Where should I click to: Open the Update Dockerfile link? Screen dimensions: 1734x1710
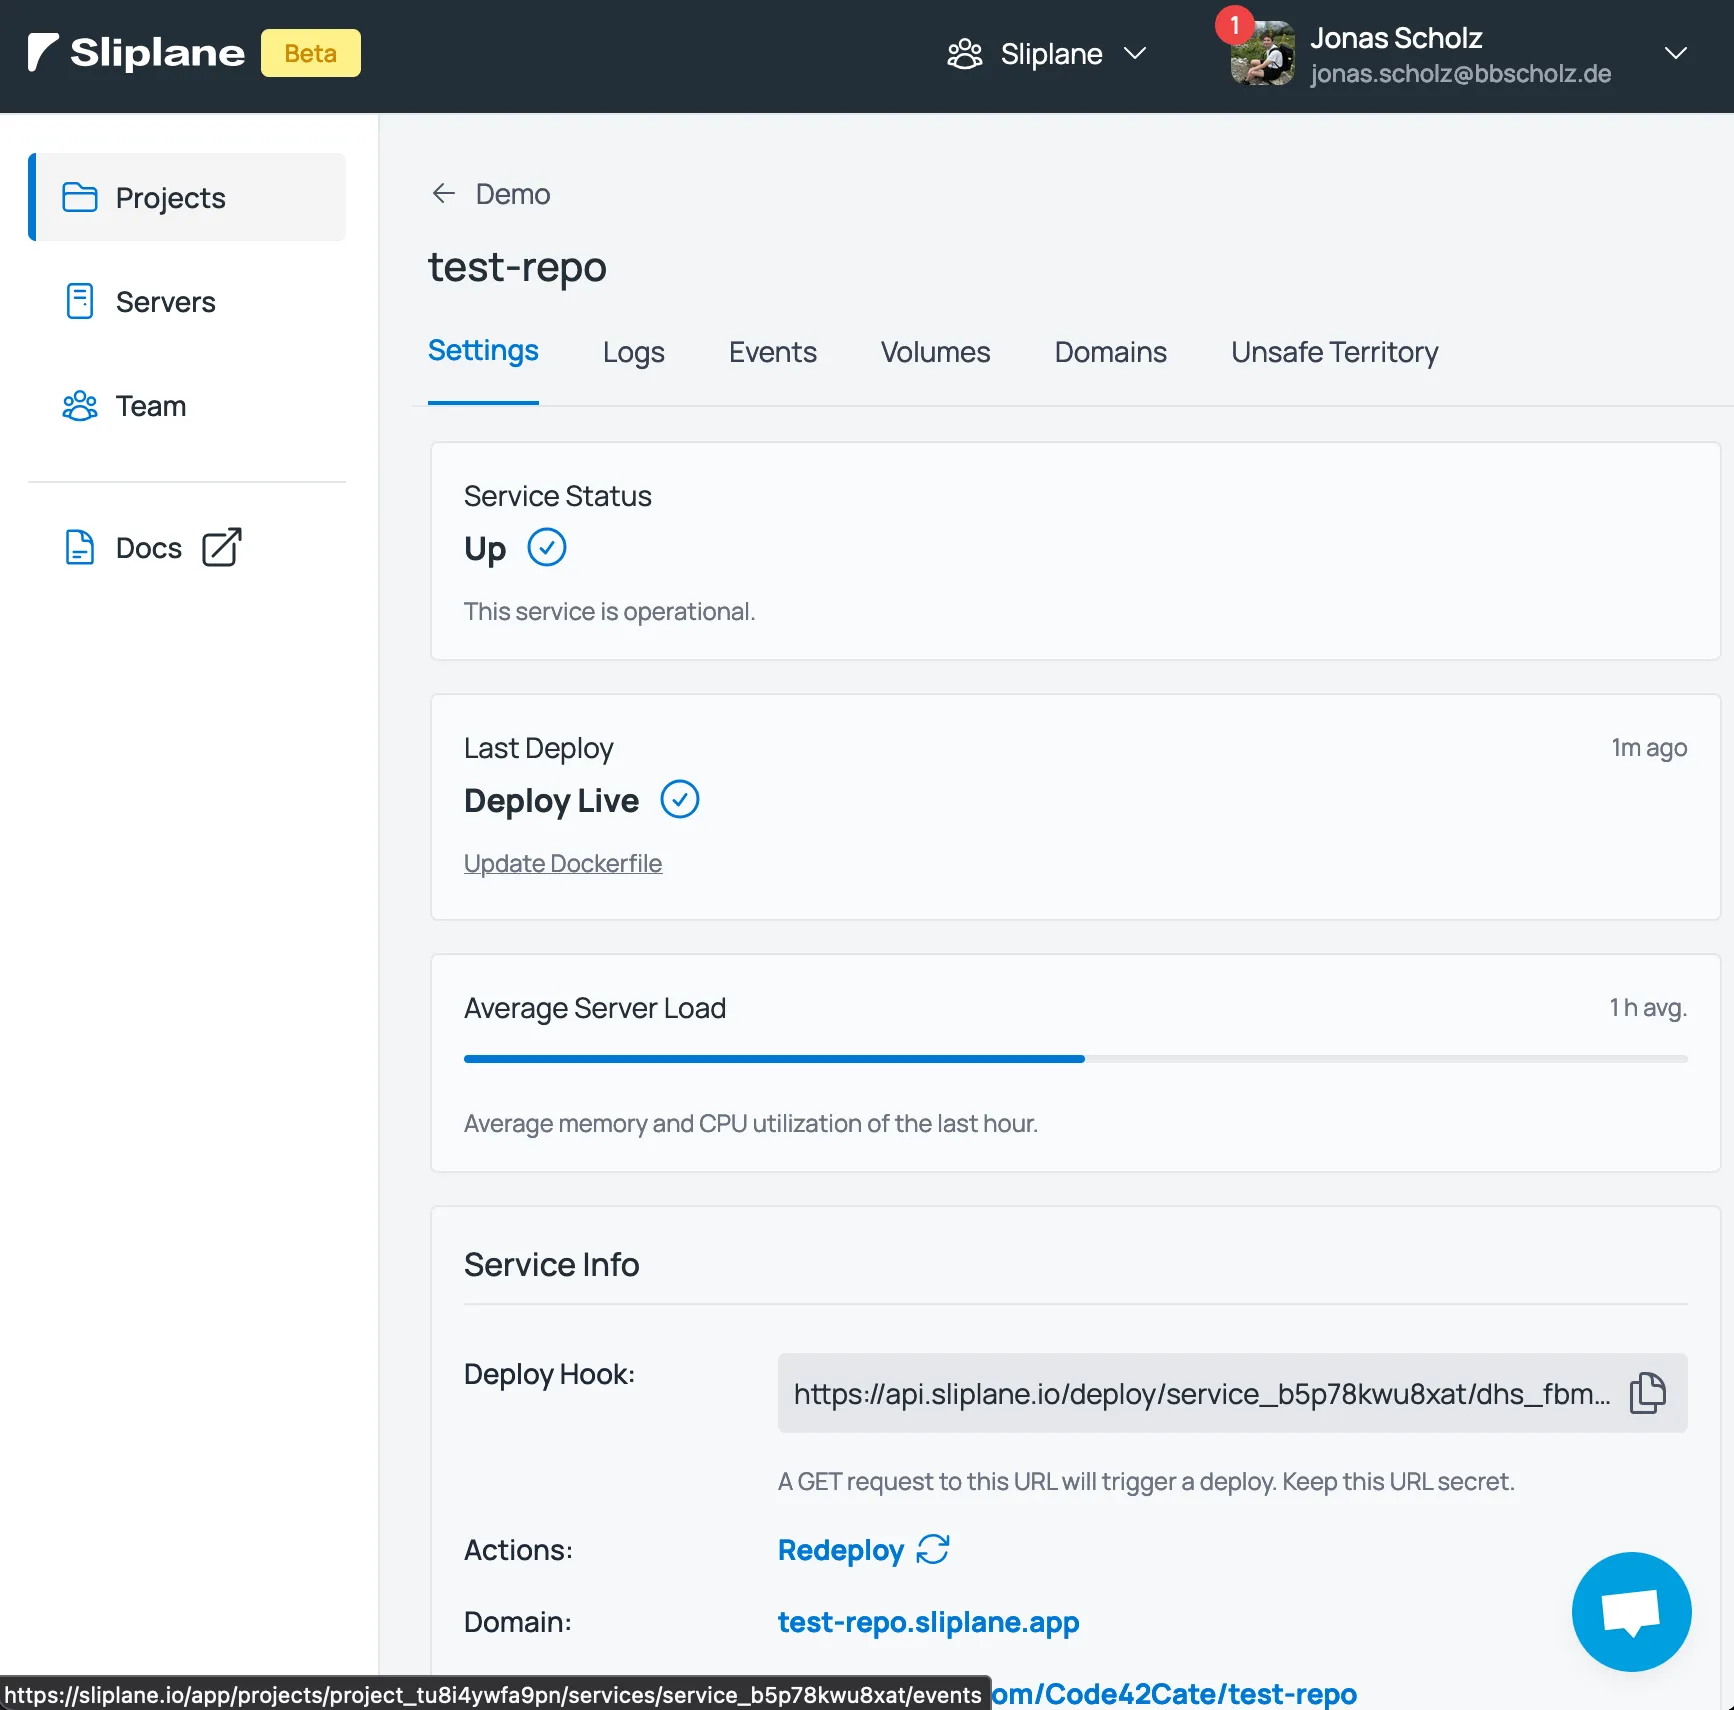pyautogui.click(x=563, y=863)
